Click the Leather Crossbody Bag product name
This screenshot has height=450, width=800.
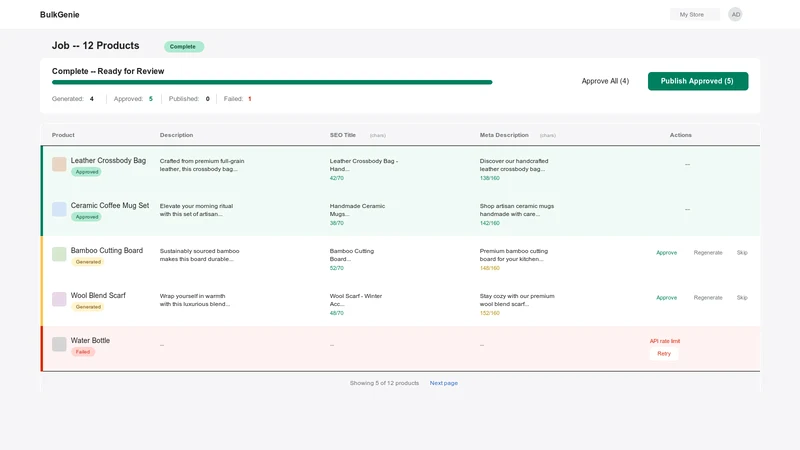(108, 160)
